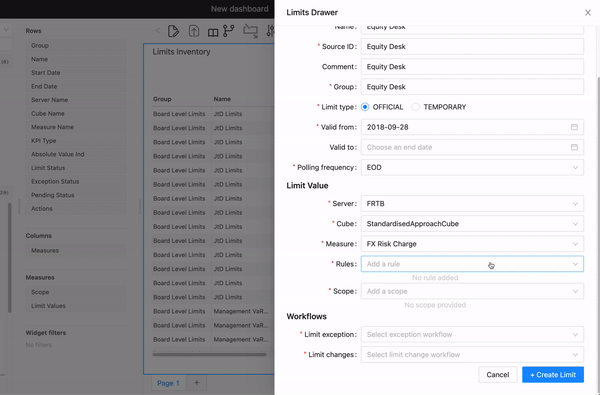Open the Rules 'Add a rule' dropdown

click(x=472, y=264)
